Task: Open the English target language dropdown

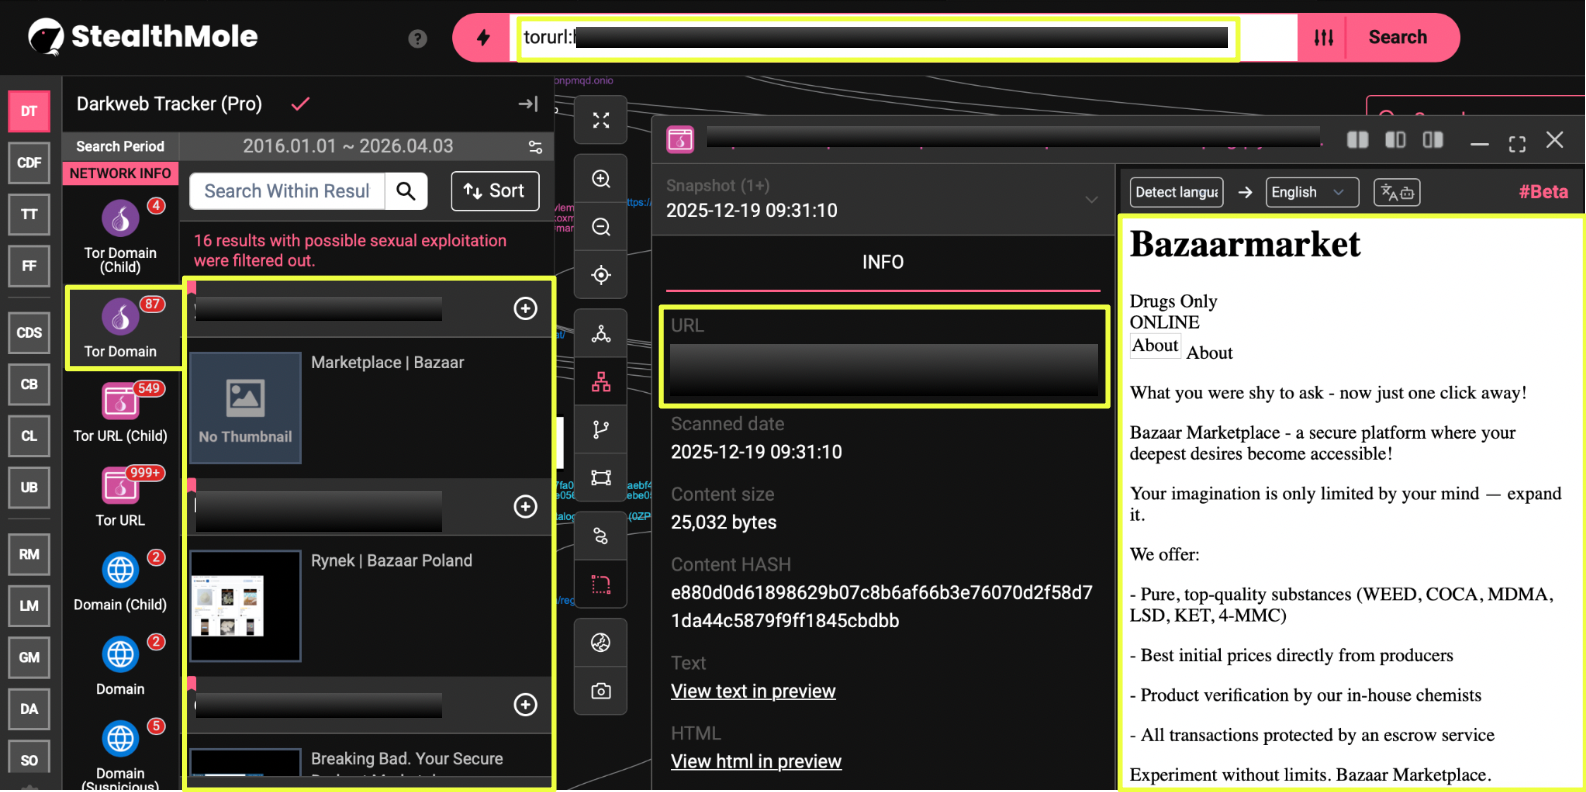Action: [x=1311, y=192]
